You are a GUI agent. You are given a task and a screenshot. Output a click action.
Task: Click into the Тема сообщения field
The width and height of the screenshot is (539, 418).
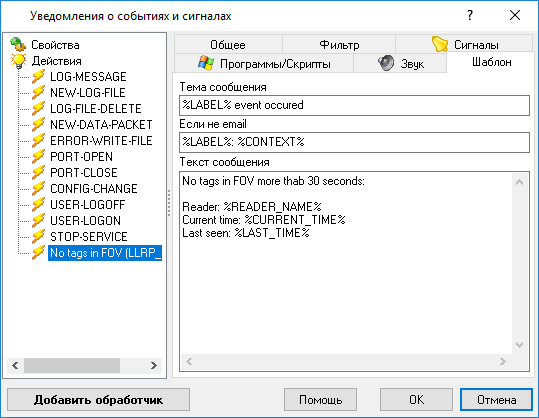354,105
